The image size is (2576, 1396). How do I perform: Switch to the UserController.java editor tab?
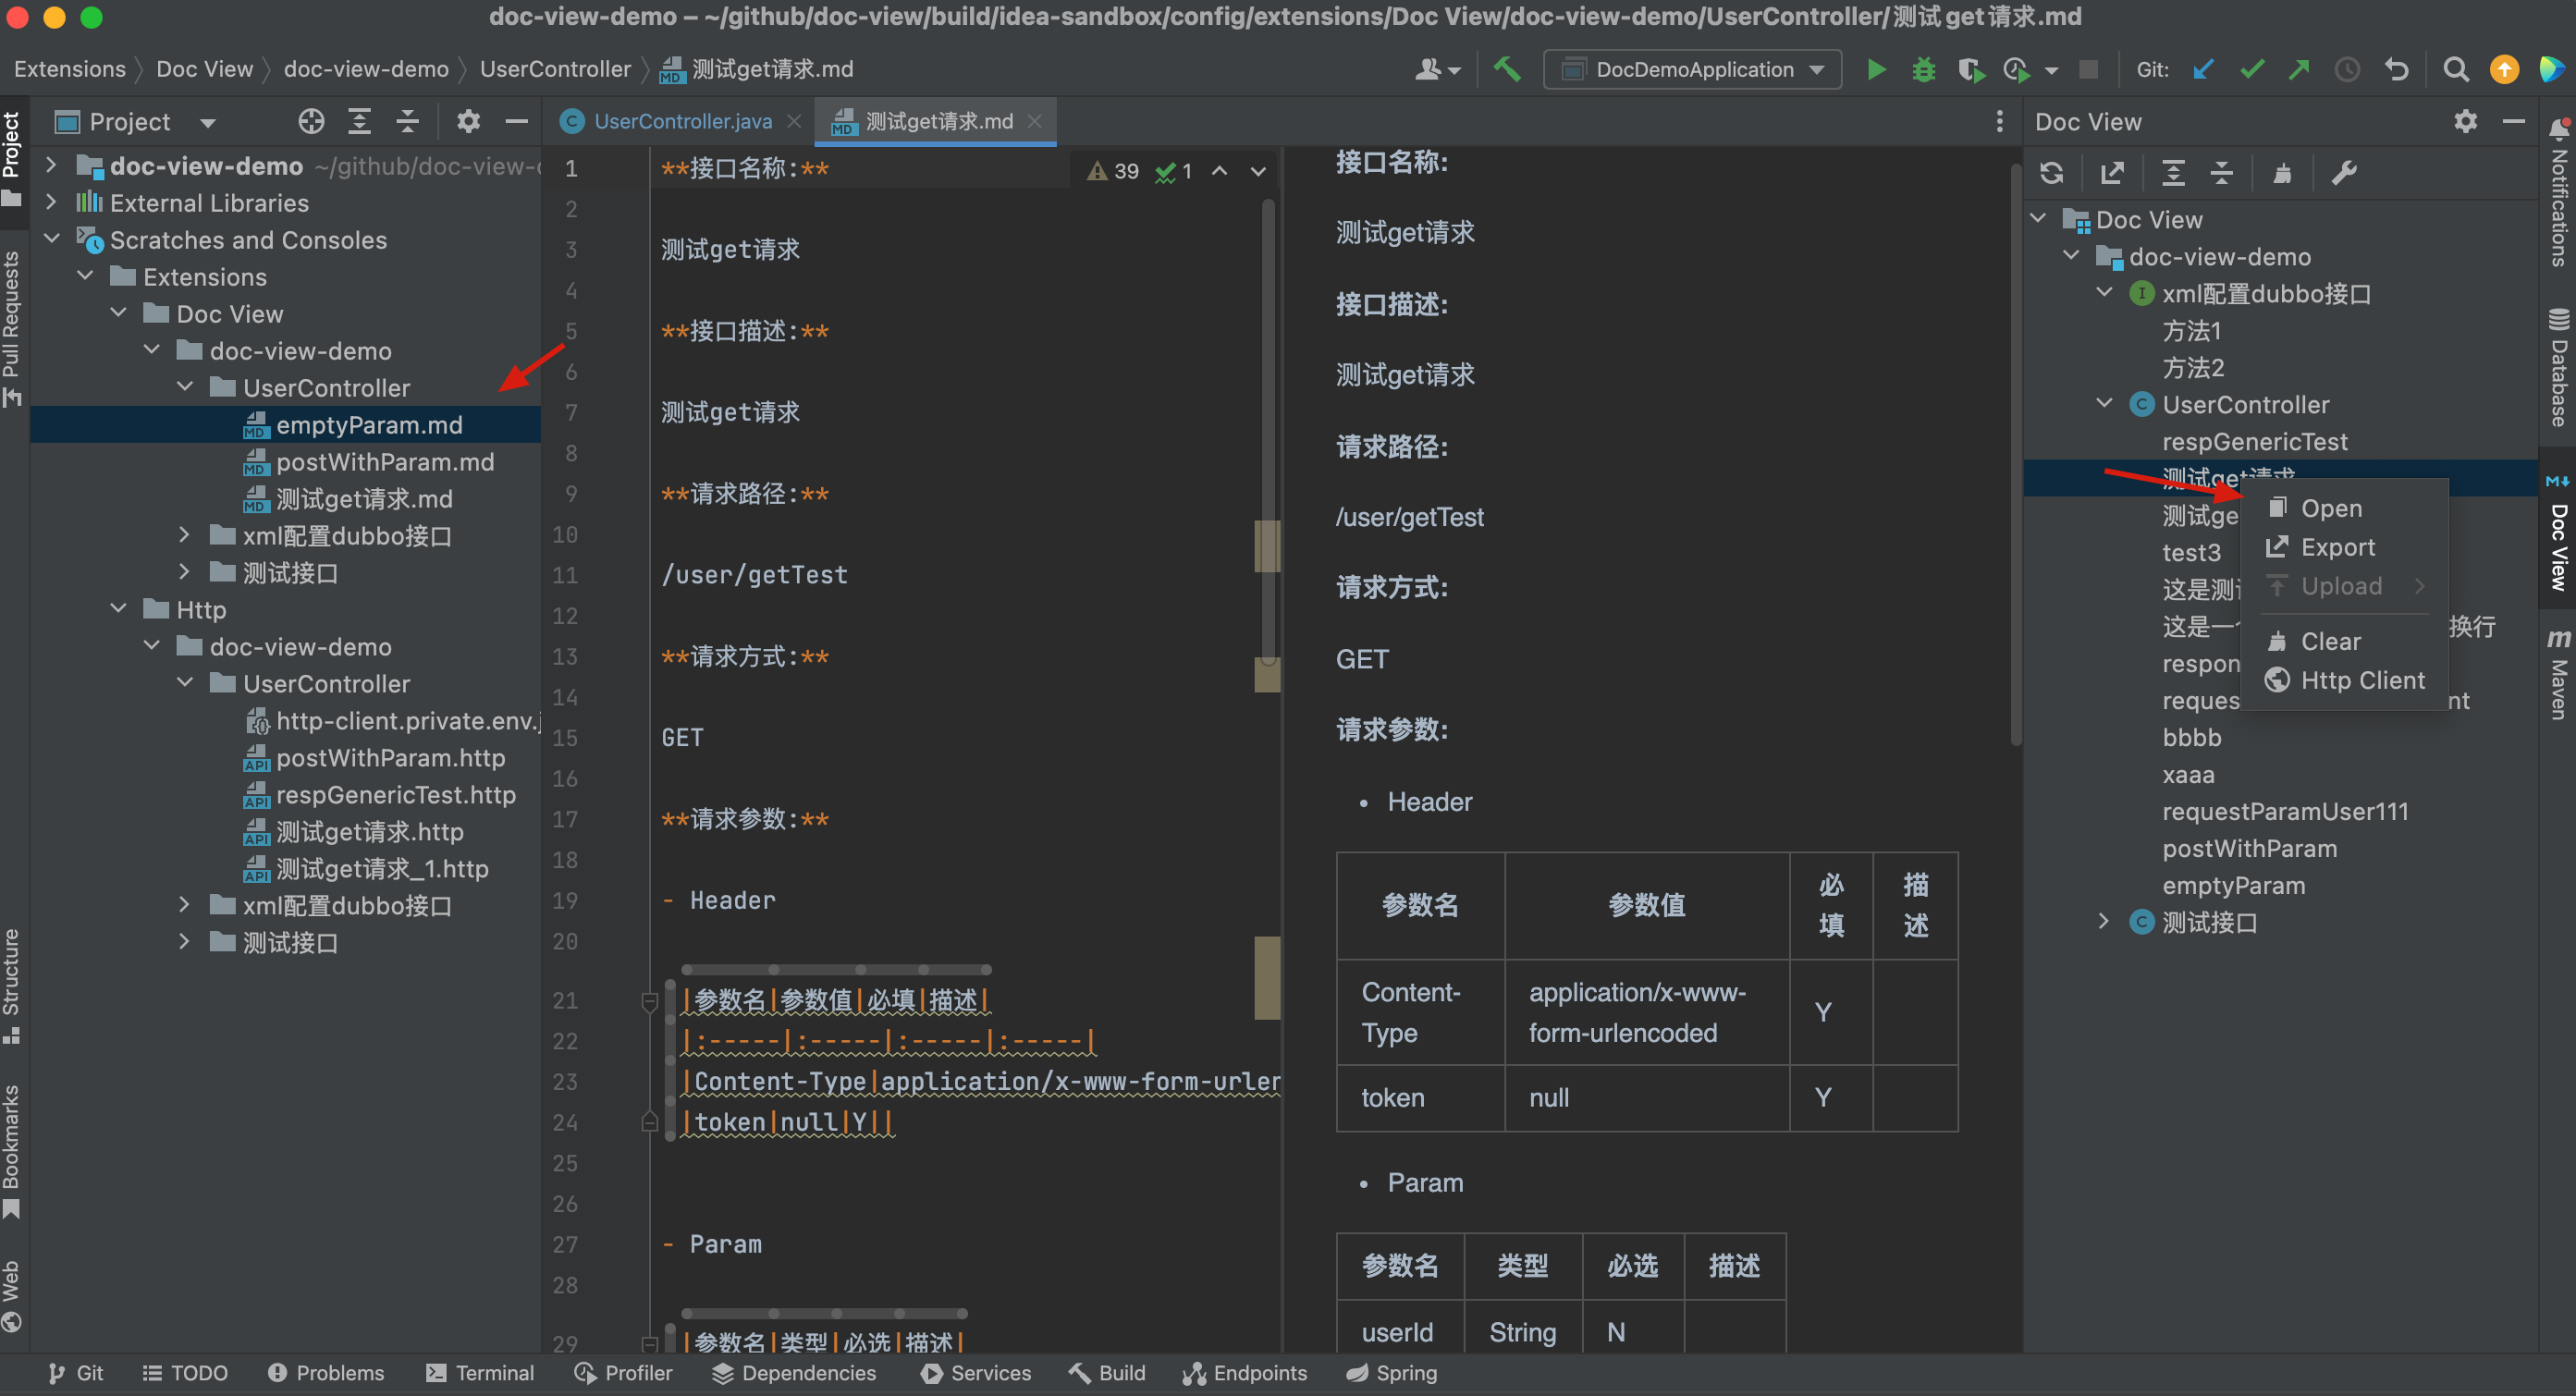coord(682,122)
